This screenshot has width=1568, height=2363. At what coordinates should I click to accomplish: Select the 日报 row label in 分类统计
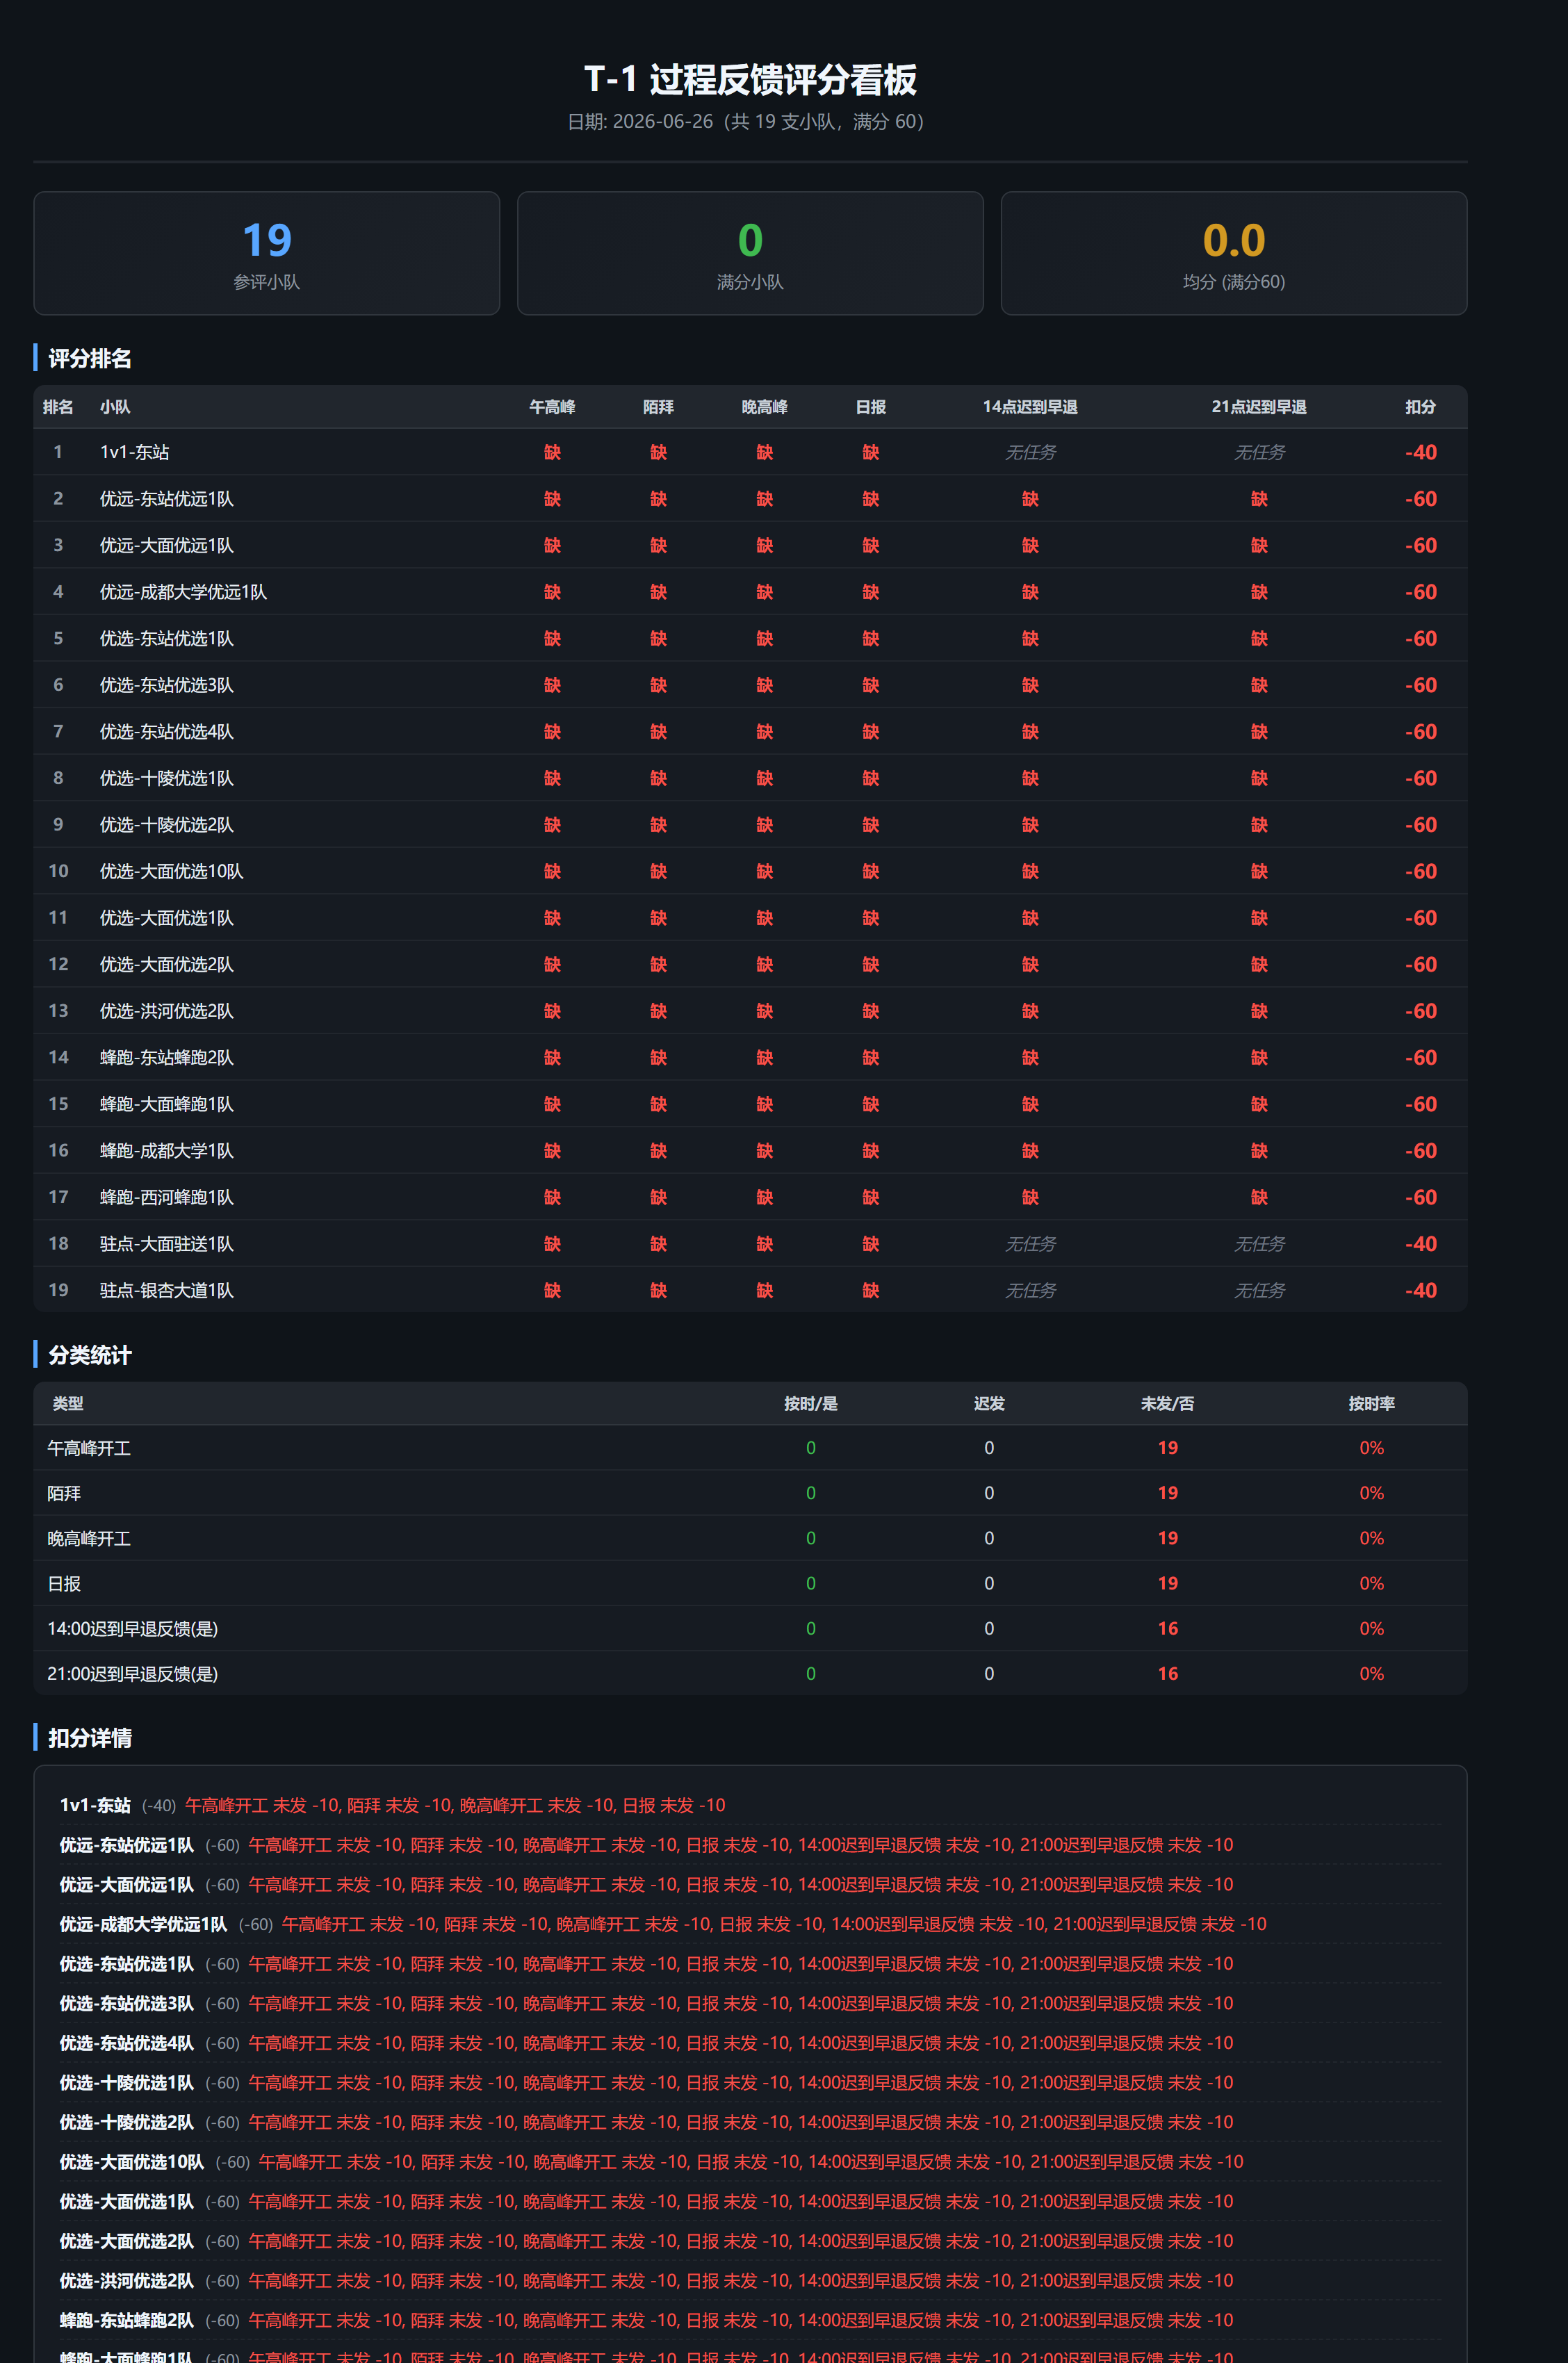click(64, 1583)
